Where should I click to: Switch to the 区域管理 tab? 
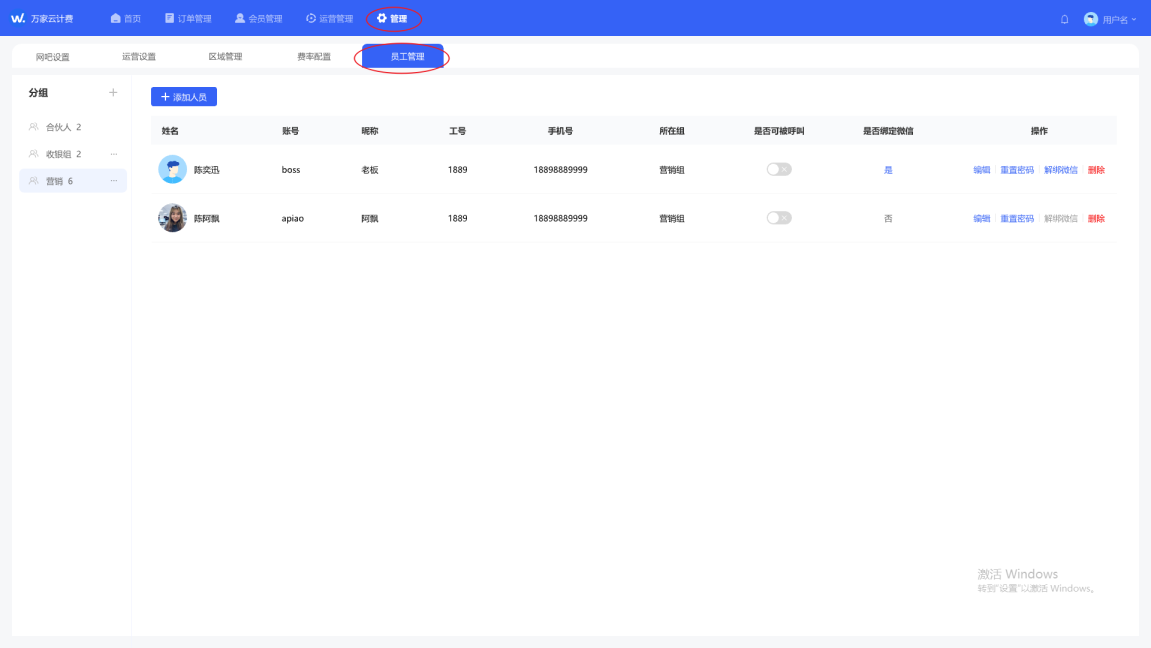point(225,57)
